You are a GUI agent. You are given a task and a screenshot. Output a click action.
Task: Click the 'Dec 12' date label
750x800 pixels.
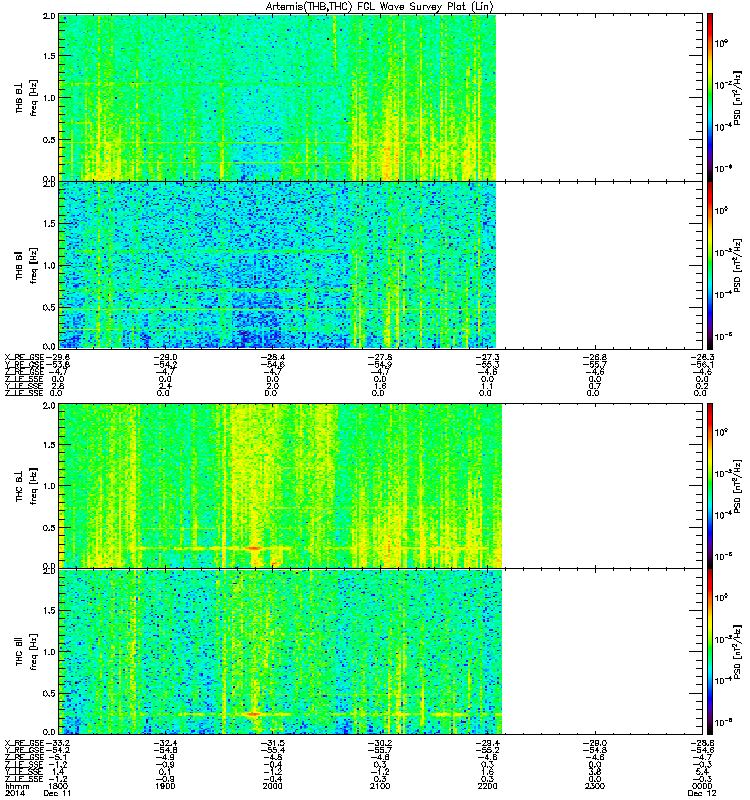(x=702, y=793)
